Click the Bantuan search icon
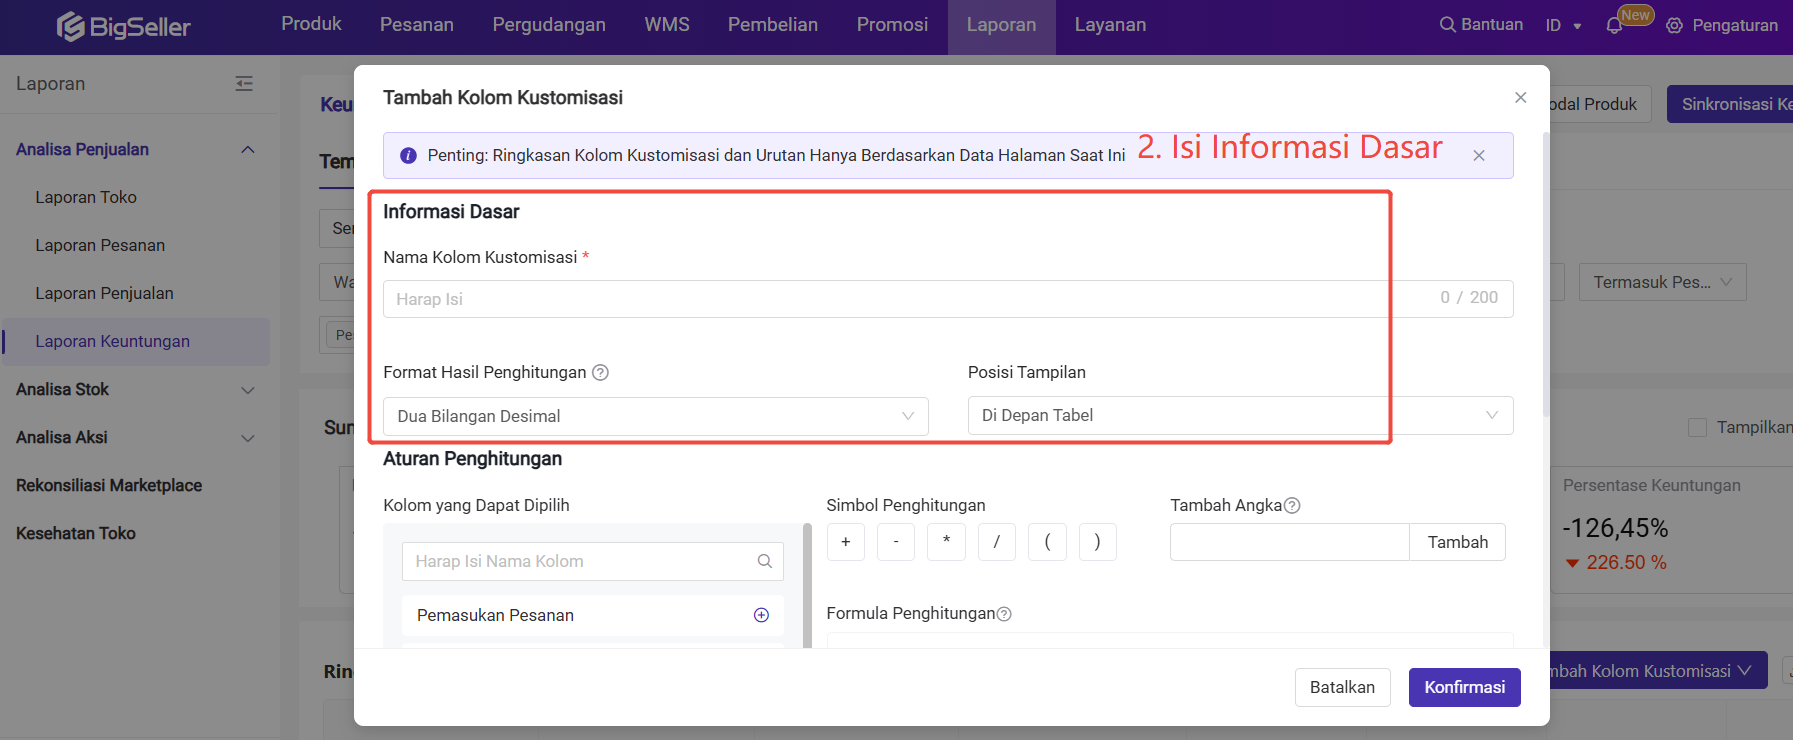Image resolution: width=1793 pixels, height=740 pixels. point(1447,25)
